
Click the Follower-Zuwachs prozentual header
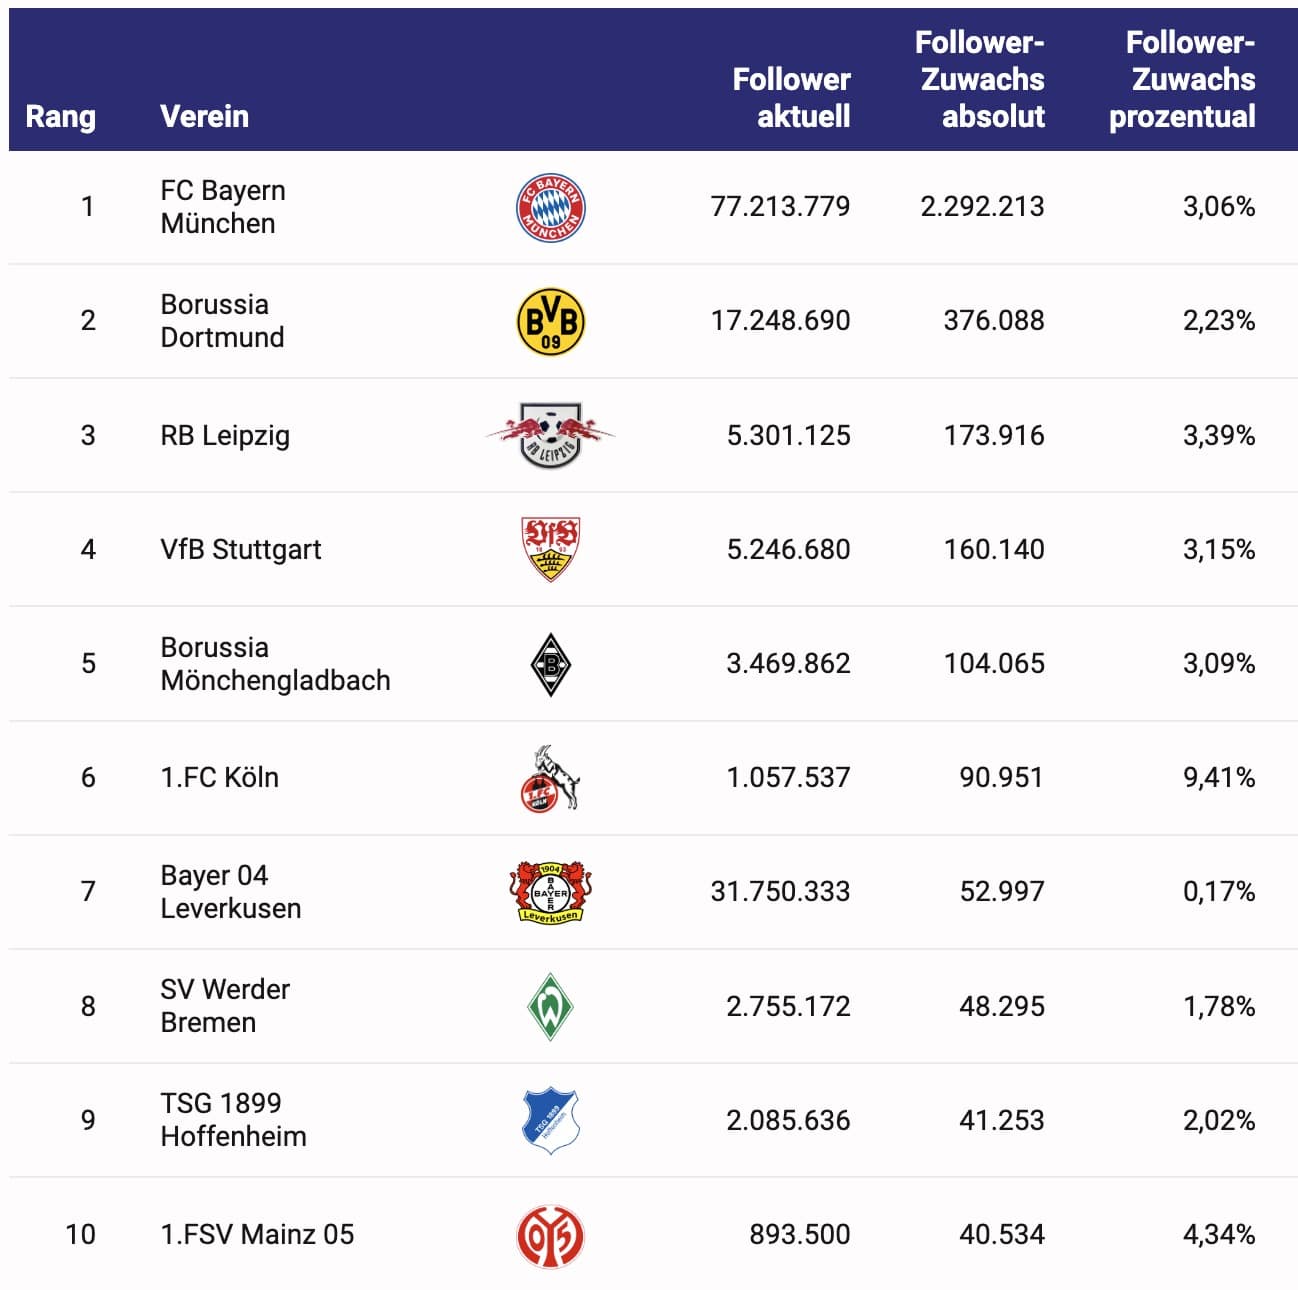pos(1183,79)
